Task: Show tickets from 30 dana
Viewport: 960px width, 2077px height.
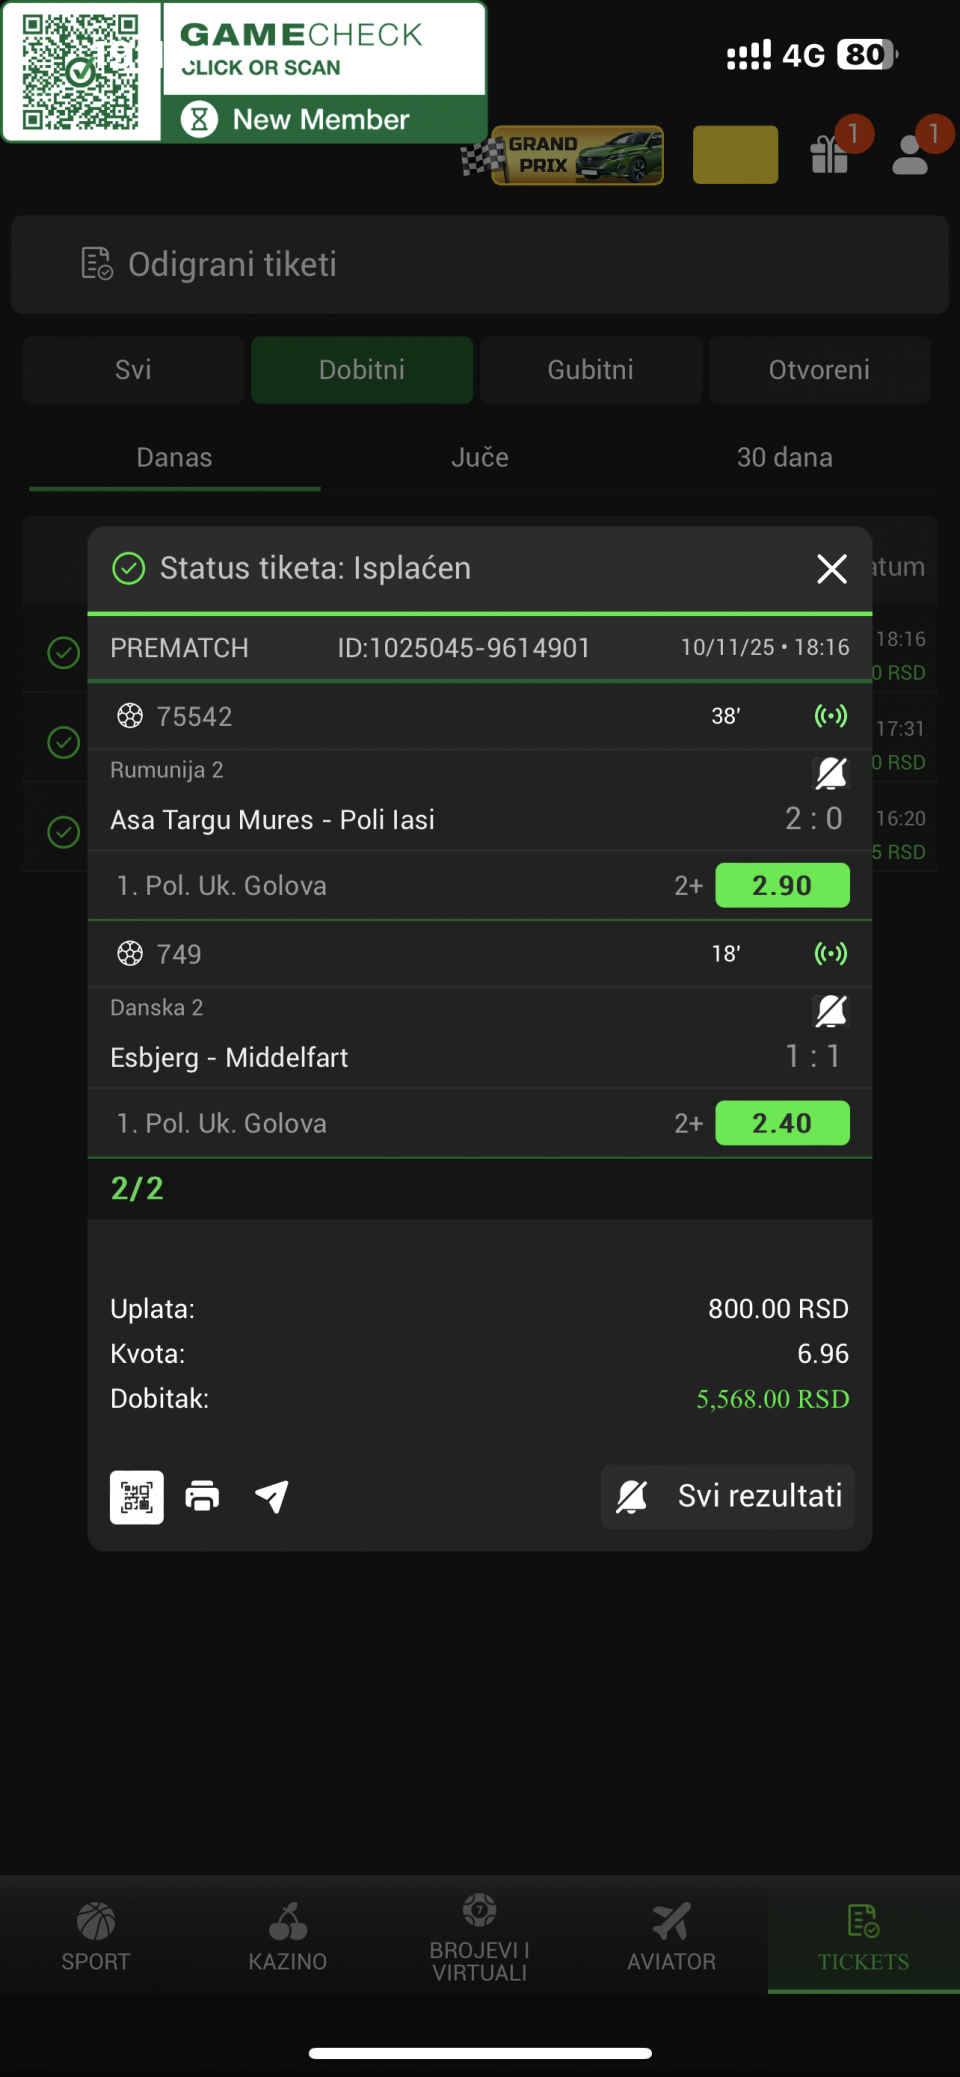Action: click(784, 458)
